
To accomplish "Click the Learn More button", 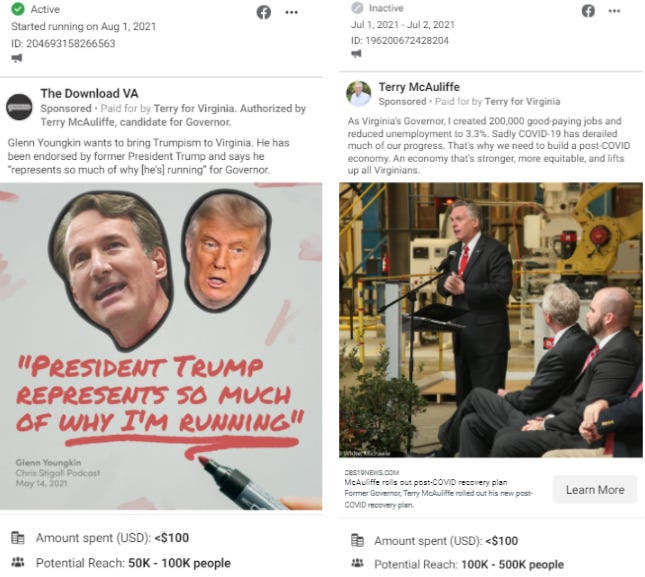I will click(x=595, y=490).
